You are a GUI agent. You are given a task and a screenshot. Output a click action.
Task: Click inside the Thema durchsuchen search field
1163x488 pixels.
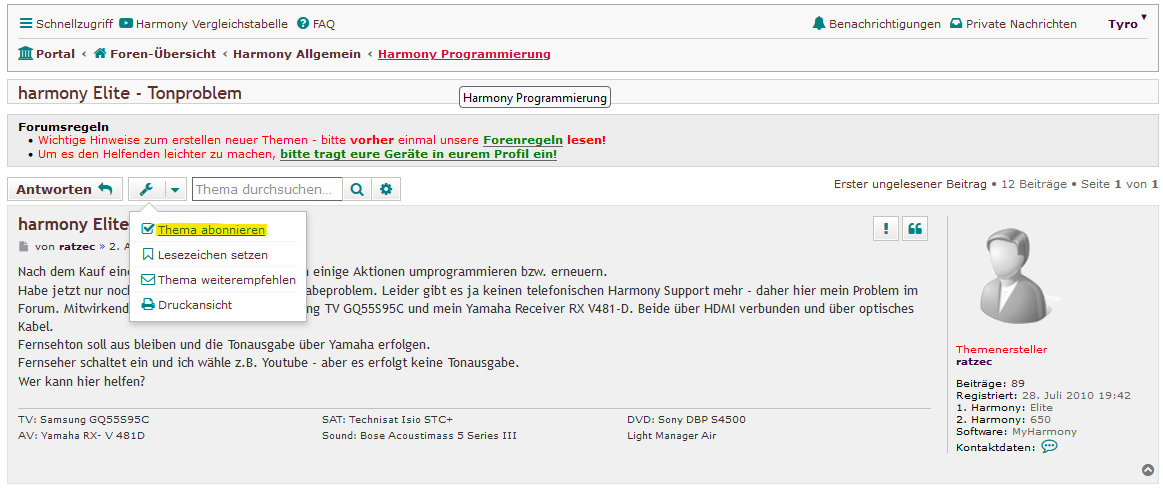266,189
